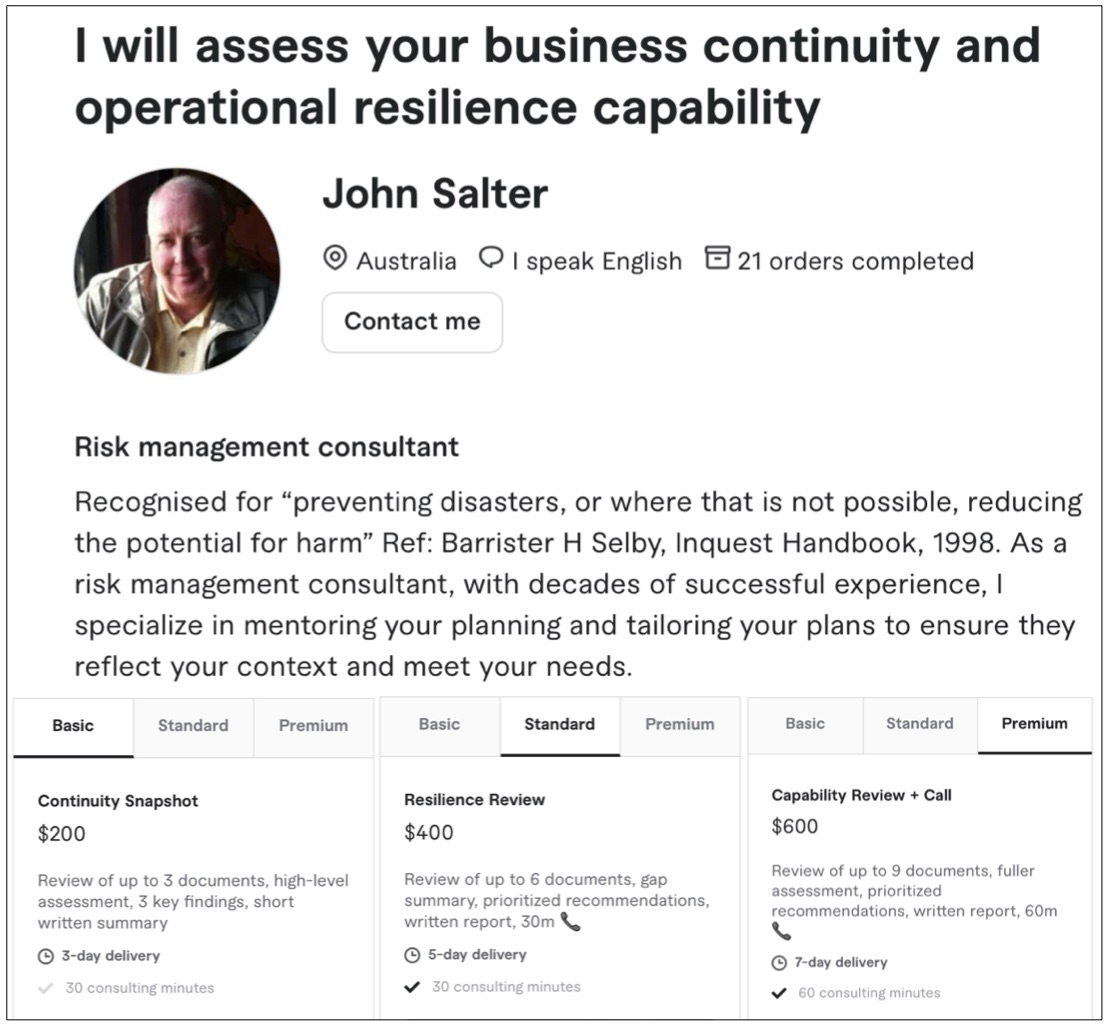1110x1028 pixels.
Task: Open John Salter's profile name link
Action: point(435,194)
